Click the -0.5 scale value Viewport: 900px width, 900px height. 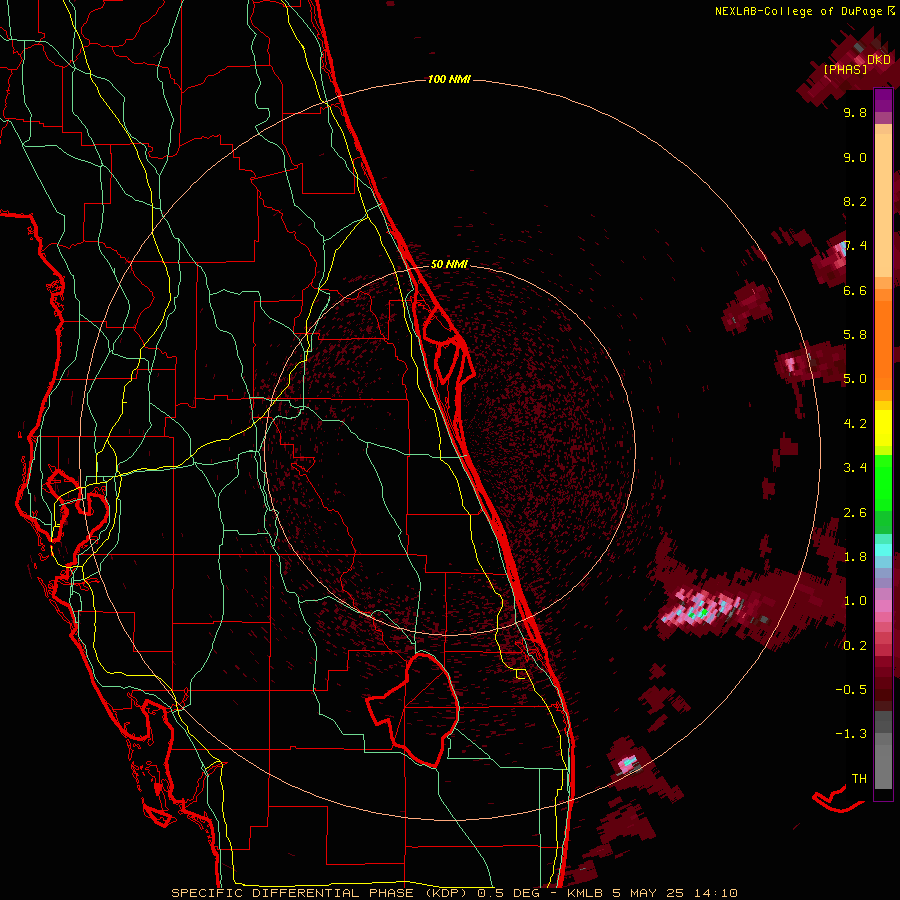[851, 690]
